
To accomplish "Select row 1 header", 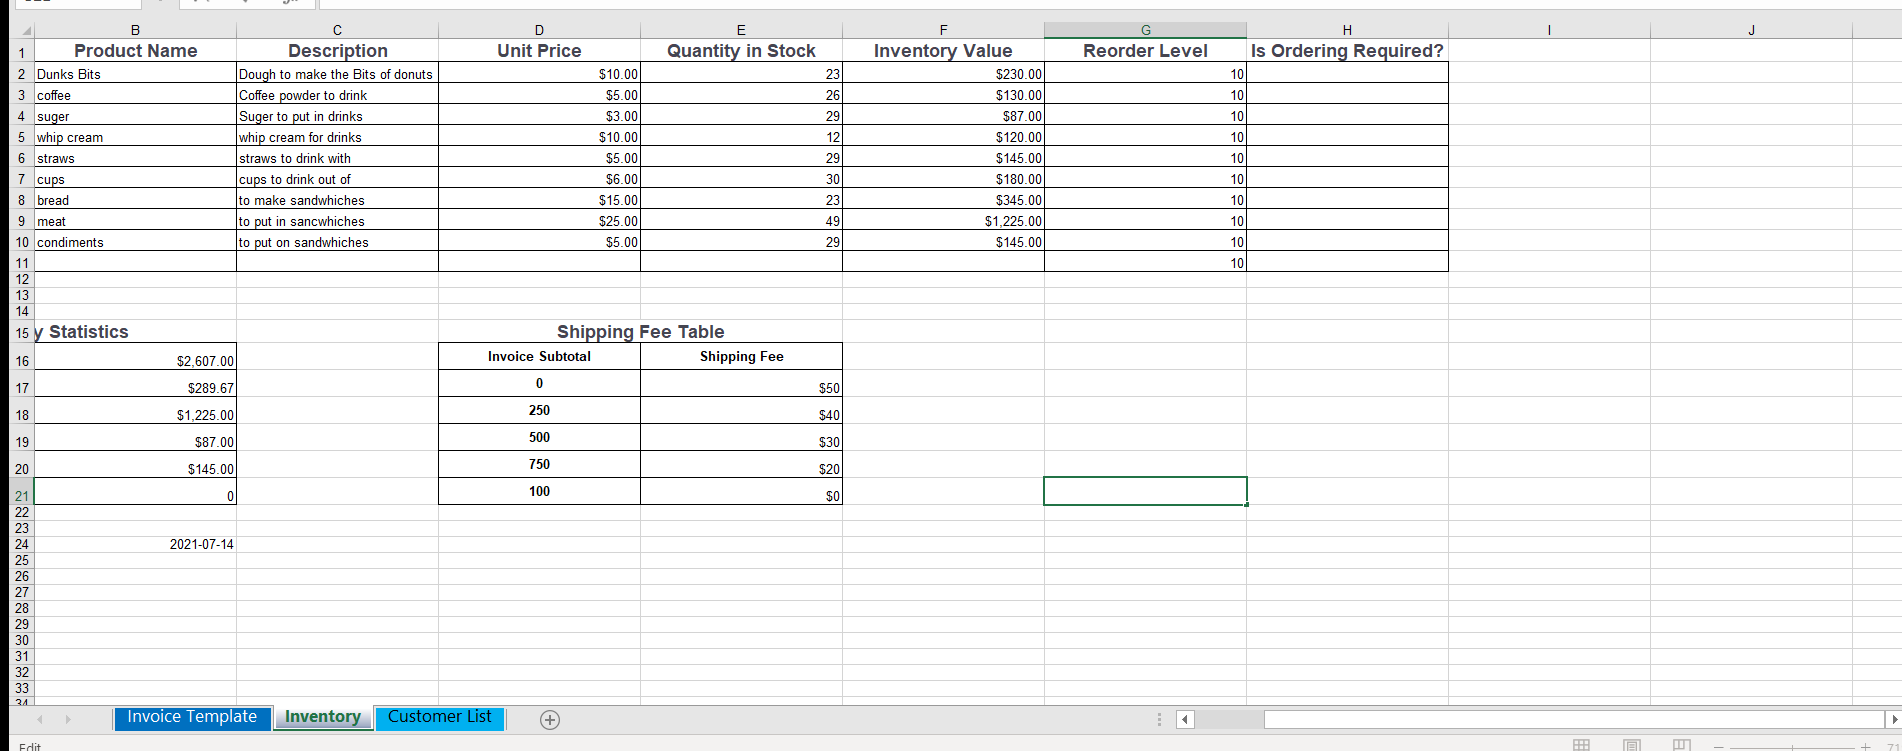I will click(x=22, y=51).
